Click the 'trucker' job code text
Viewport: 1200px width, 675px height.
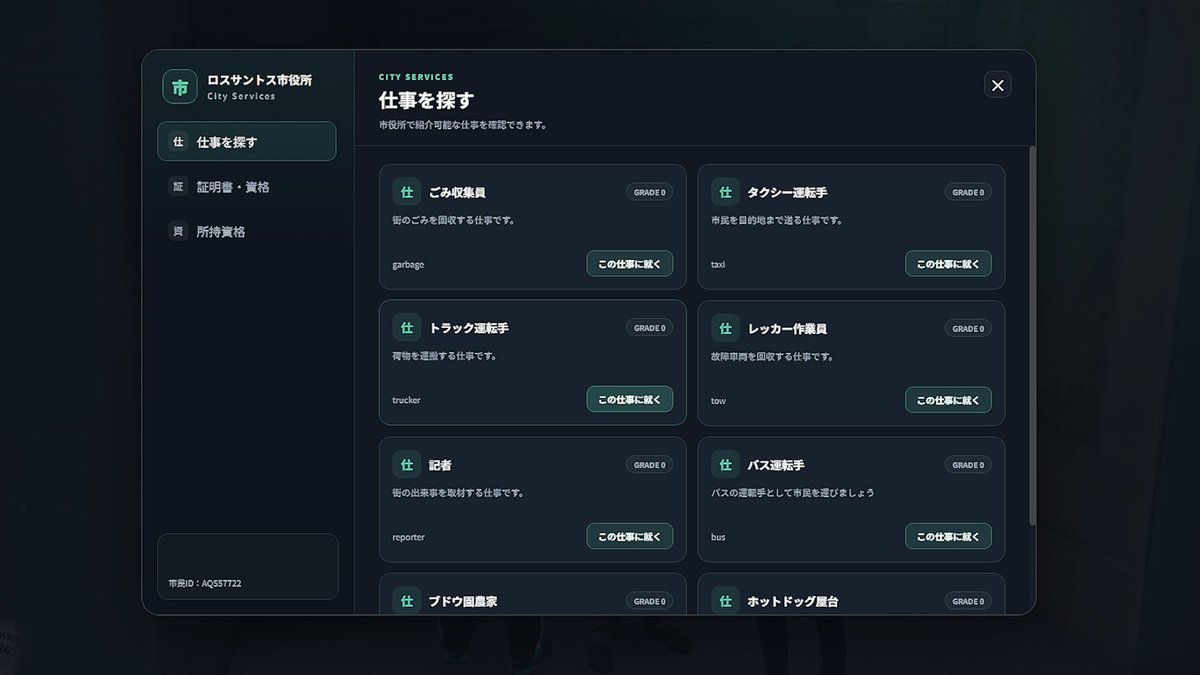[406, 400]
